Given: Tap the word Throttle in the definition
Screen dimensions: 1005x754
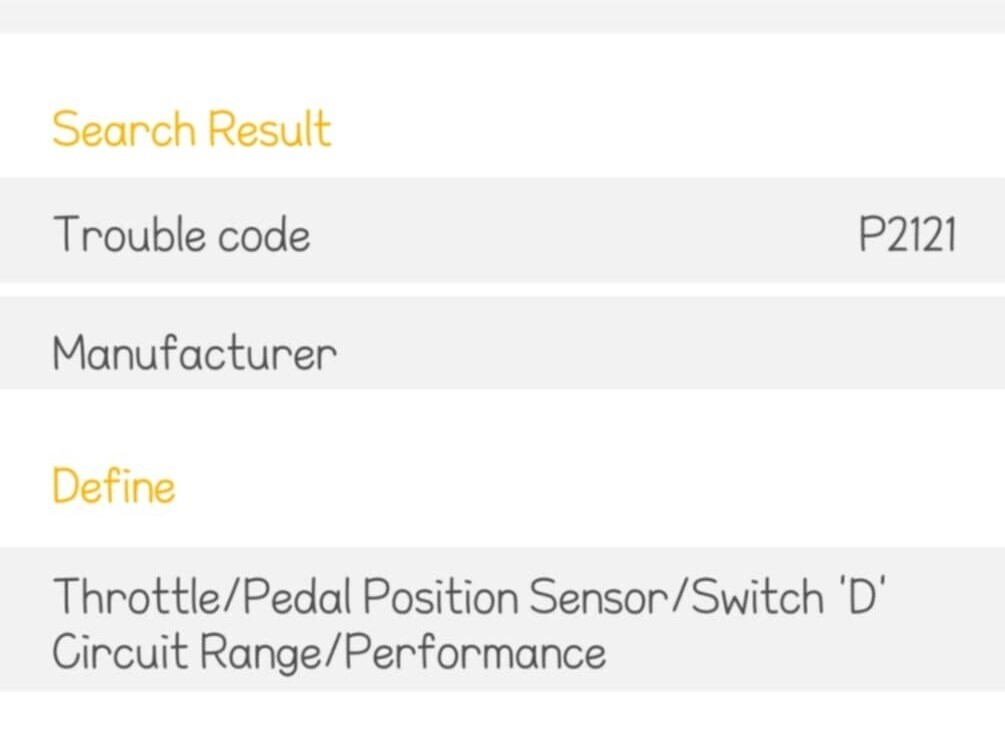Looking at the screenshot, I should pyautogui.click(x=135, y=597).
